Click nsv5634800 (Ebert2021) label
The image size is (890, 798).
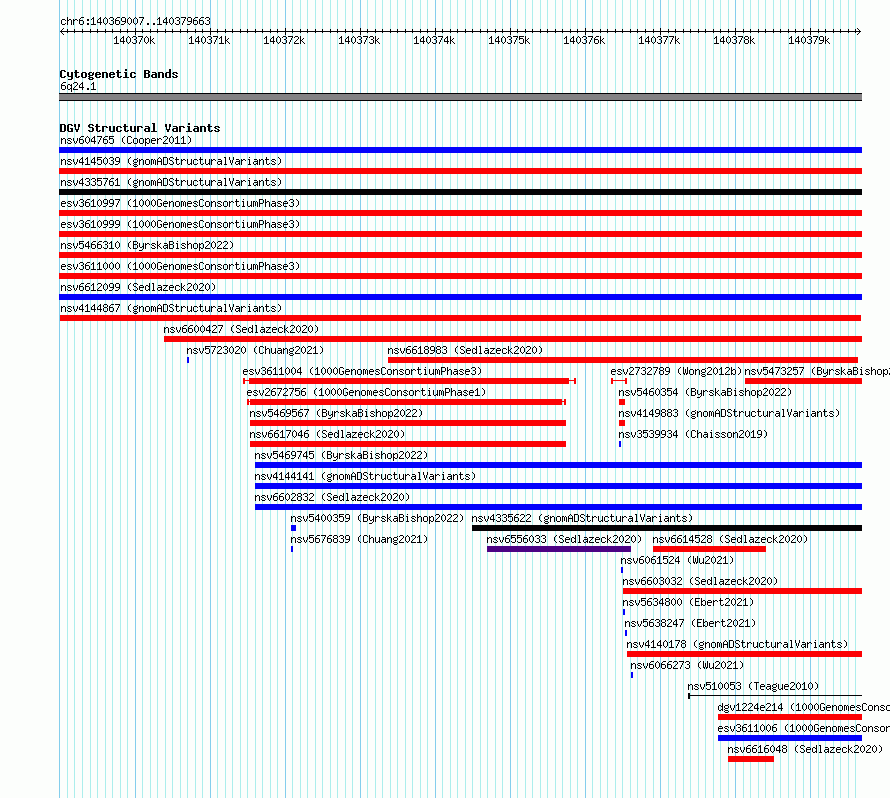pyautogui.click(x=688, y=602)
